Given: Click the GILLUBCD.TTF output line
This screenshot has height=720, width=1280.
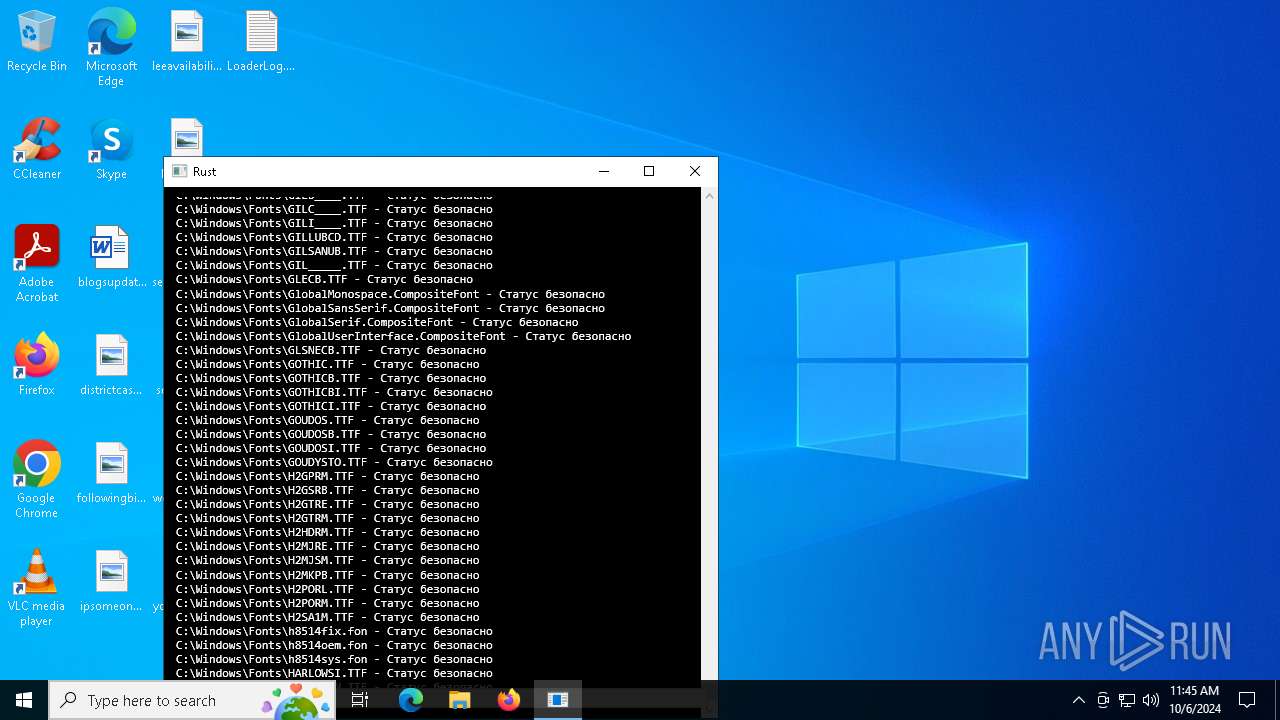Looking at the screenshot, I should tap(334, 237).
